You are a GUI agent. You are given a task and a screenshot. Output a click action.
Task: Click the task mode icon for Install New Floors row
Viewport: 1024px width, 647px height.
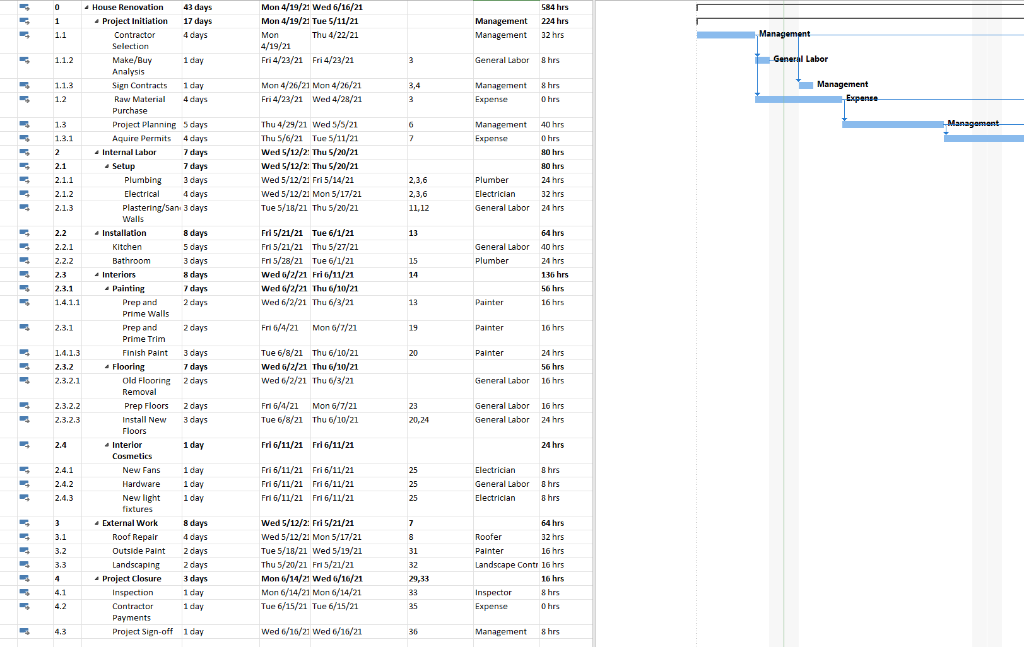(x=24, y=419)
